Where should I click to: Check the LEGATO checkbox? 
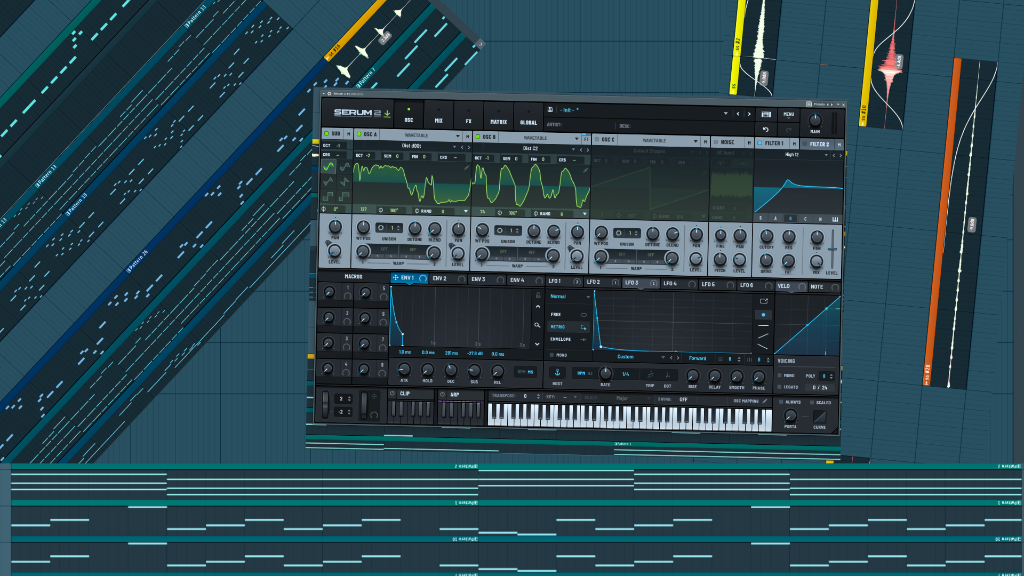pos(780,387)
